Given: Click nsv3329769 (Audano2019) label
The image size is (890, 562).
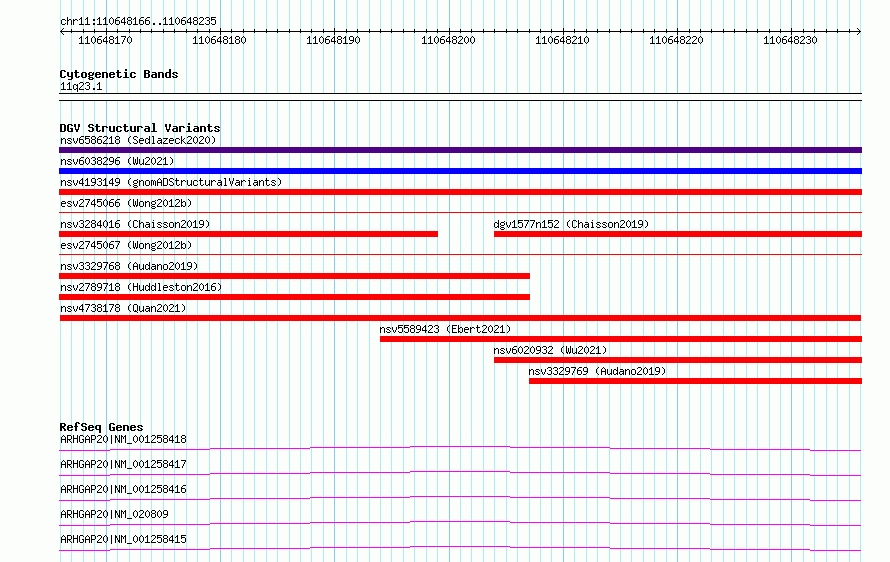Looking at the screenshot, I should pos(597,371).
